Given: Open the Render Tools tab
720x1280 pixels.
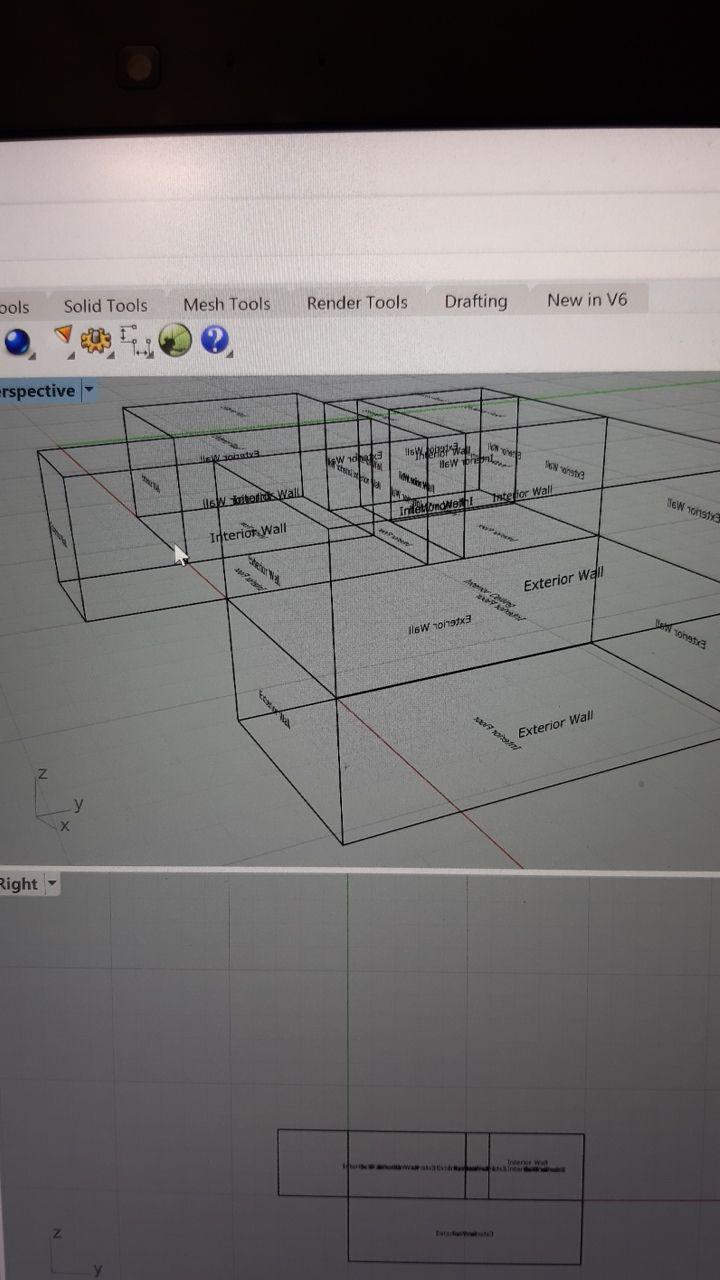Looking at the screenshot, I should (357, 302).
